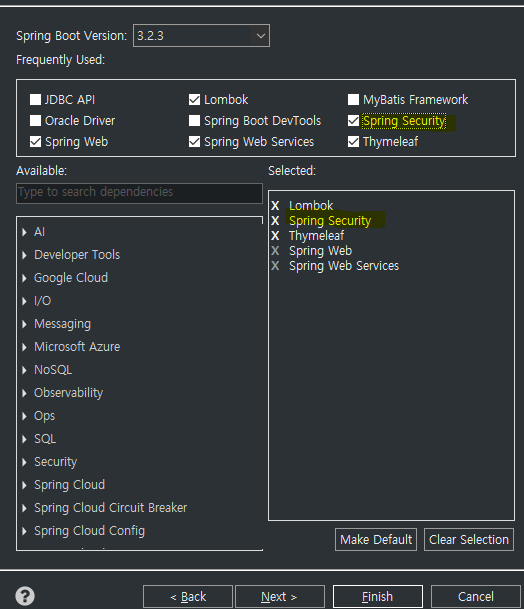Expand the Google Cloud category
This screenshot has height=609, width=524.
coord(24,278)
